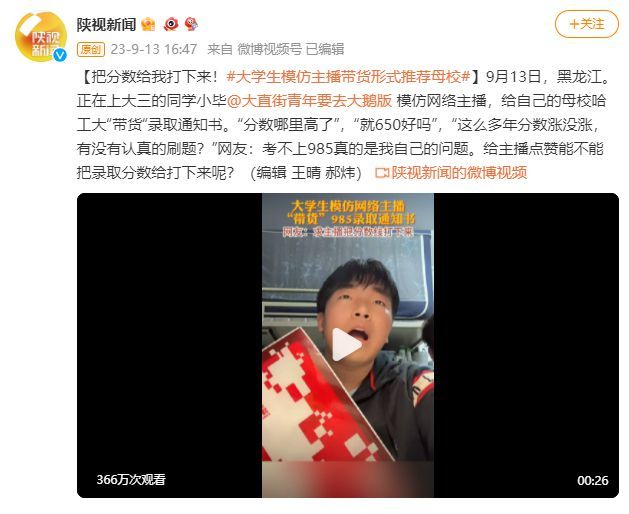Click the yellow video title overlay text
Image resolution: width=629 pixels, height=514 pixels.
348,213
